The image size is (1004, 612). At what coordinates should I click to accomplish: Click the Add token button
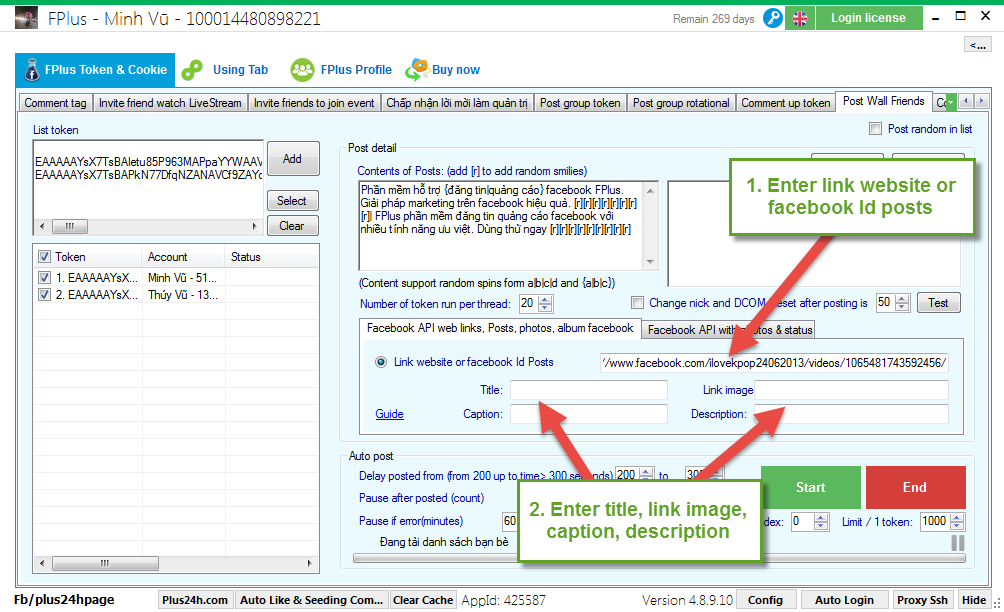293,159
